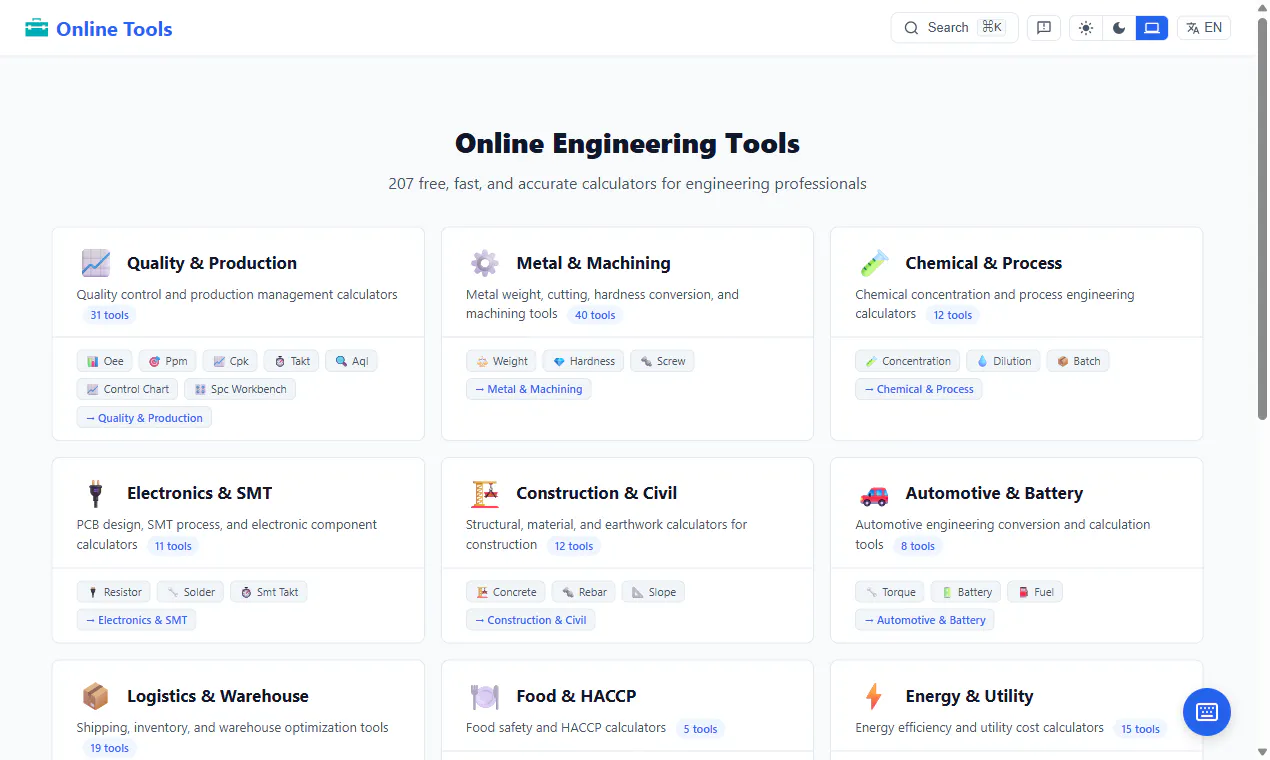Image resolution: width=1270 pixels, height=760 pixels.
Task: Click the Chemical & Process test tube icon
Action: tap(874, 263)
